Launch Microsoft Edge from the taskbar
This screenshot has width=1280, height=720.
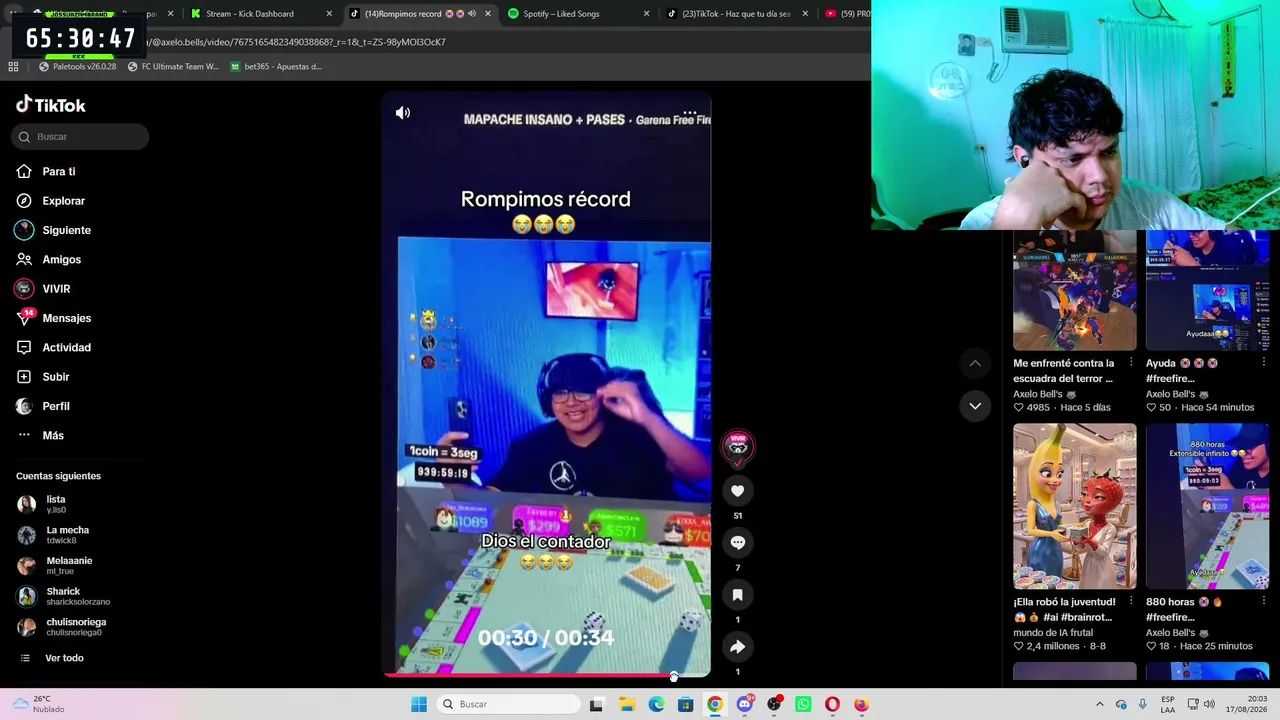point(656,705)
